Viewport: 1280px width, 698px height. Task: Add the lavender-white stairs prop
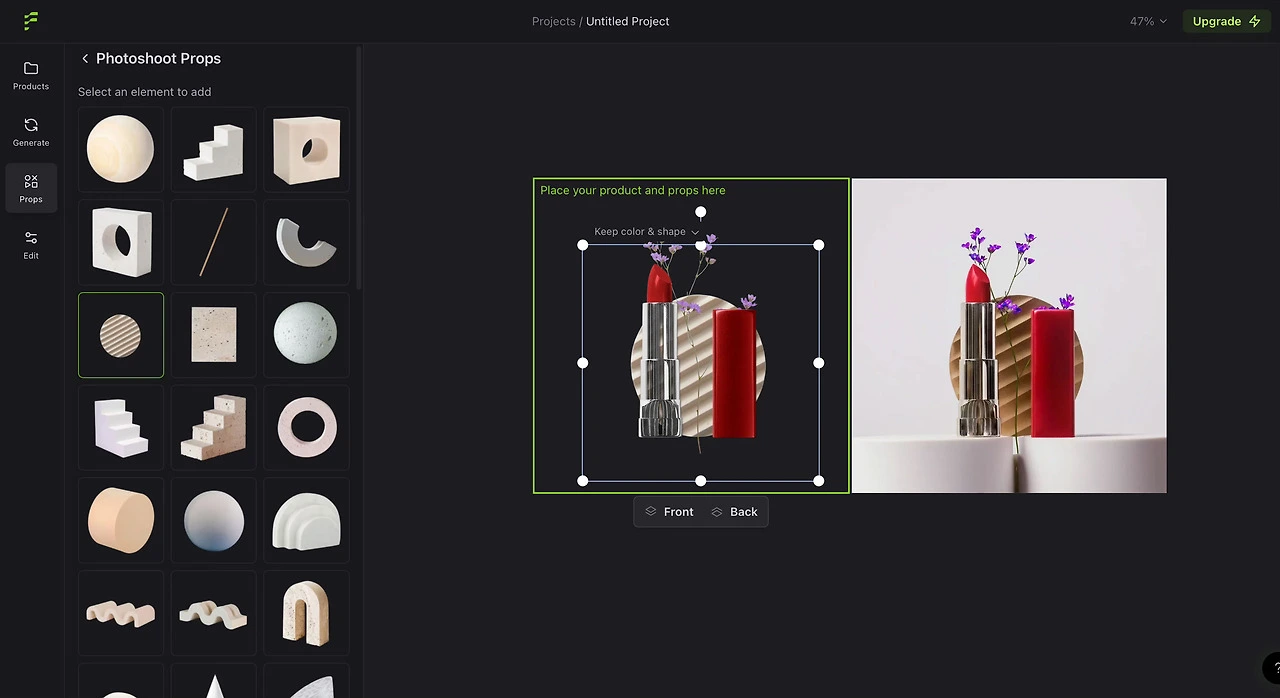121,427
